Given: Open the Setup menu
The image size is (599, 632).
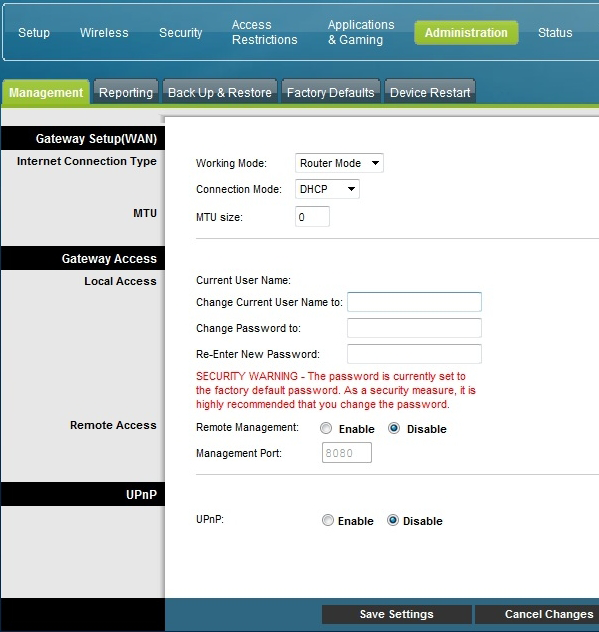Looking at the screenshot, I should click(34, 33).
